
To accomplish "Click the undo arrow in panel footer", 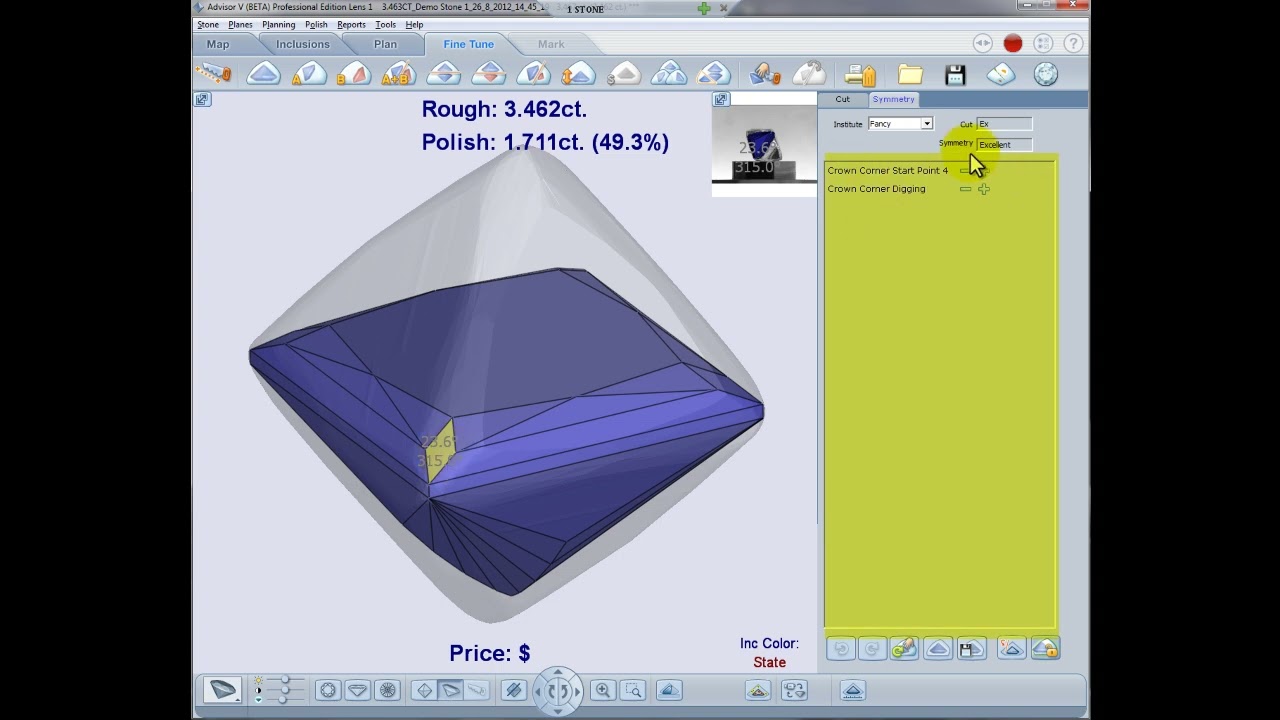I will coord(841,649).
